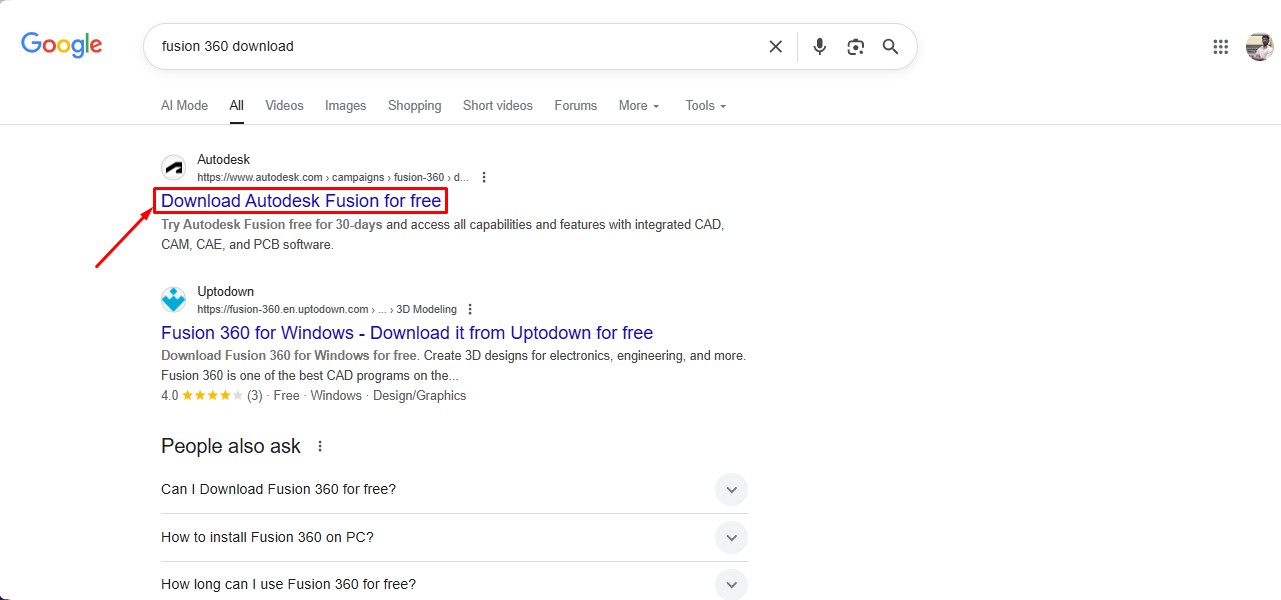Image resolution: width=1281 pixels, height=600 pixels.
Task: Click the Autodesk site name text
Action: [224, 160]
